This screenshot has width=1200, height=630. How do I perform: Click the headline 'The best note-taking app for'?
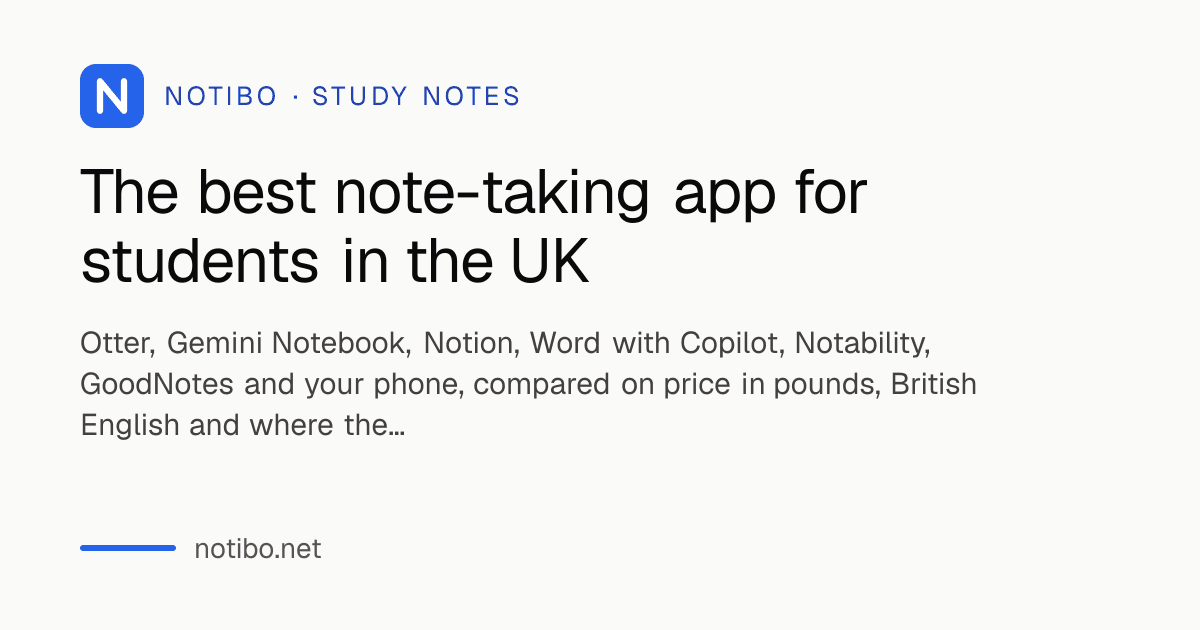coord(473,193)
